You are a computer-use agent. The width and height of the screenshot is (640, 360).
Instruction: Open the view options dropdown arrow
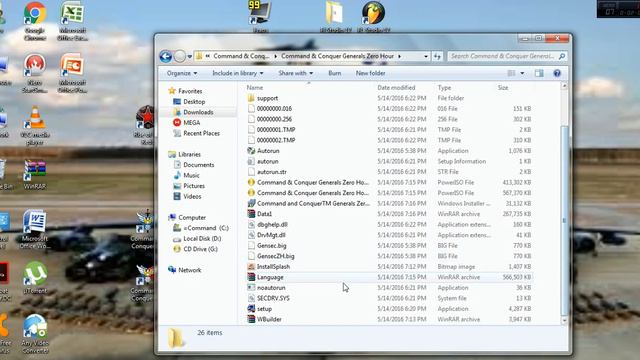coord(522,73)
